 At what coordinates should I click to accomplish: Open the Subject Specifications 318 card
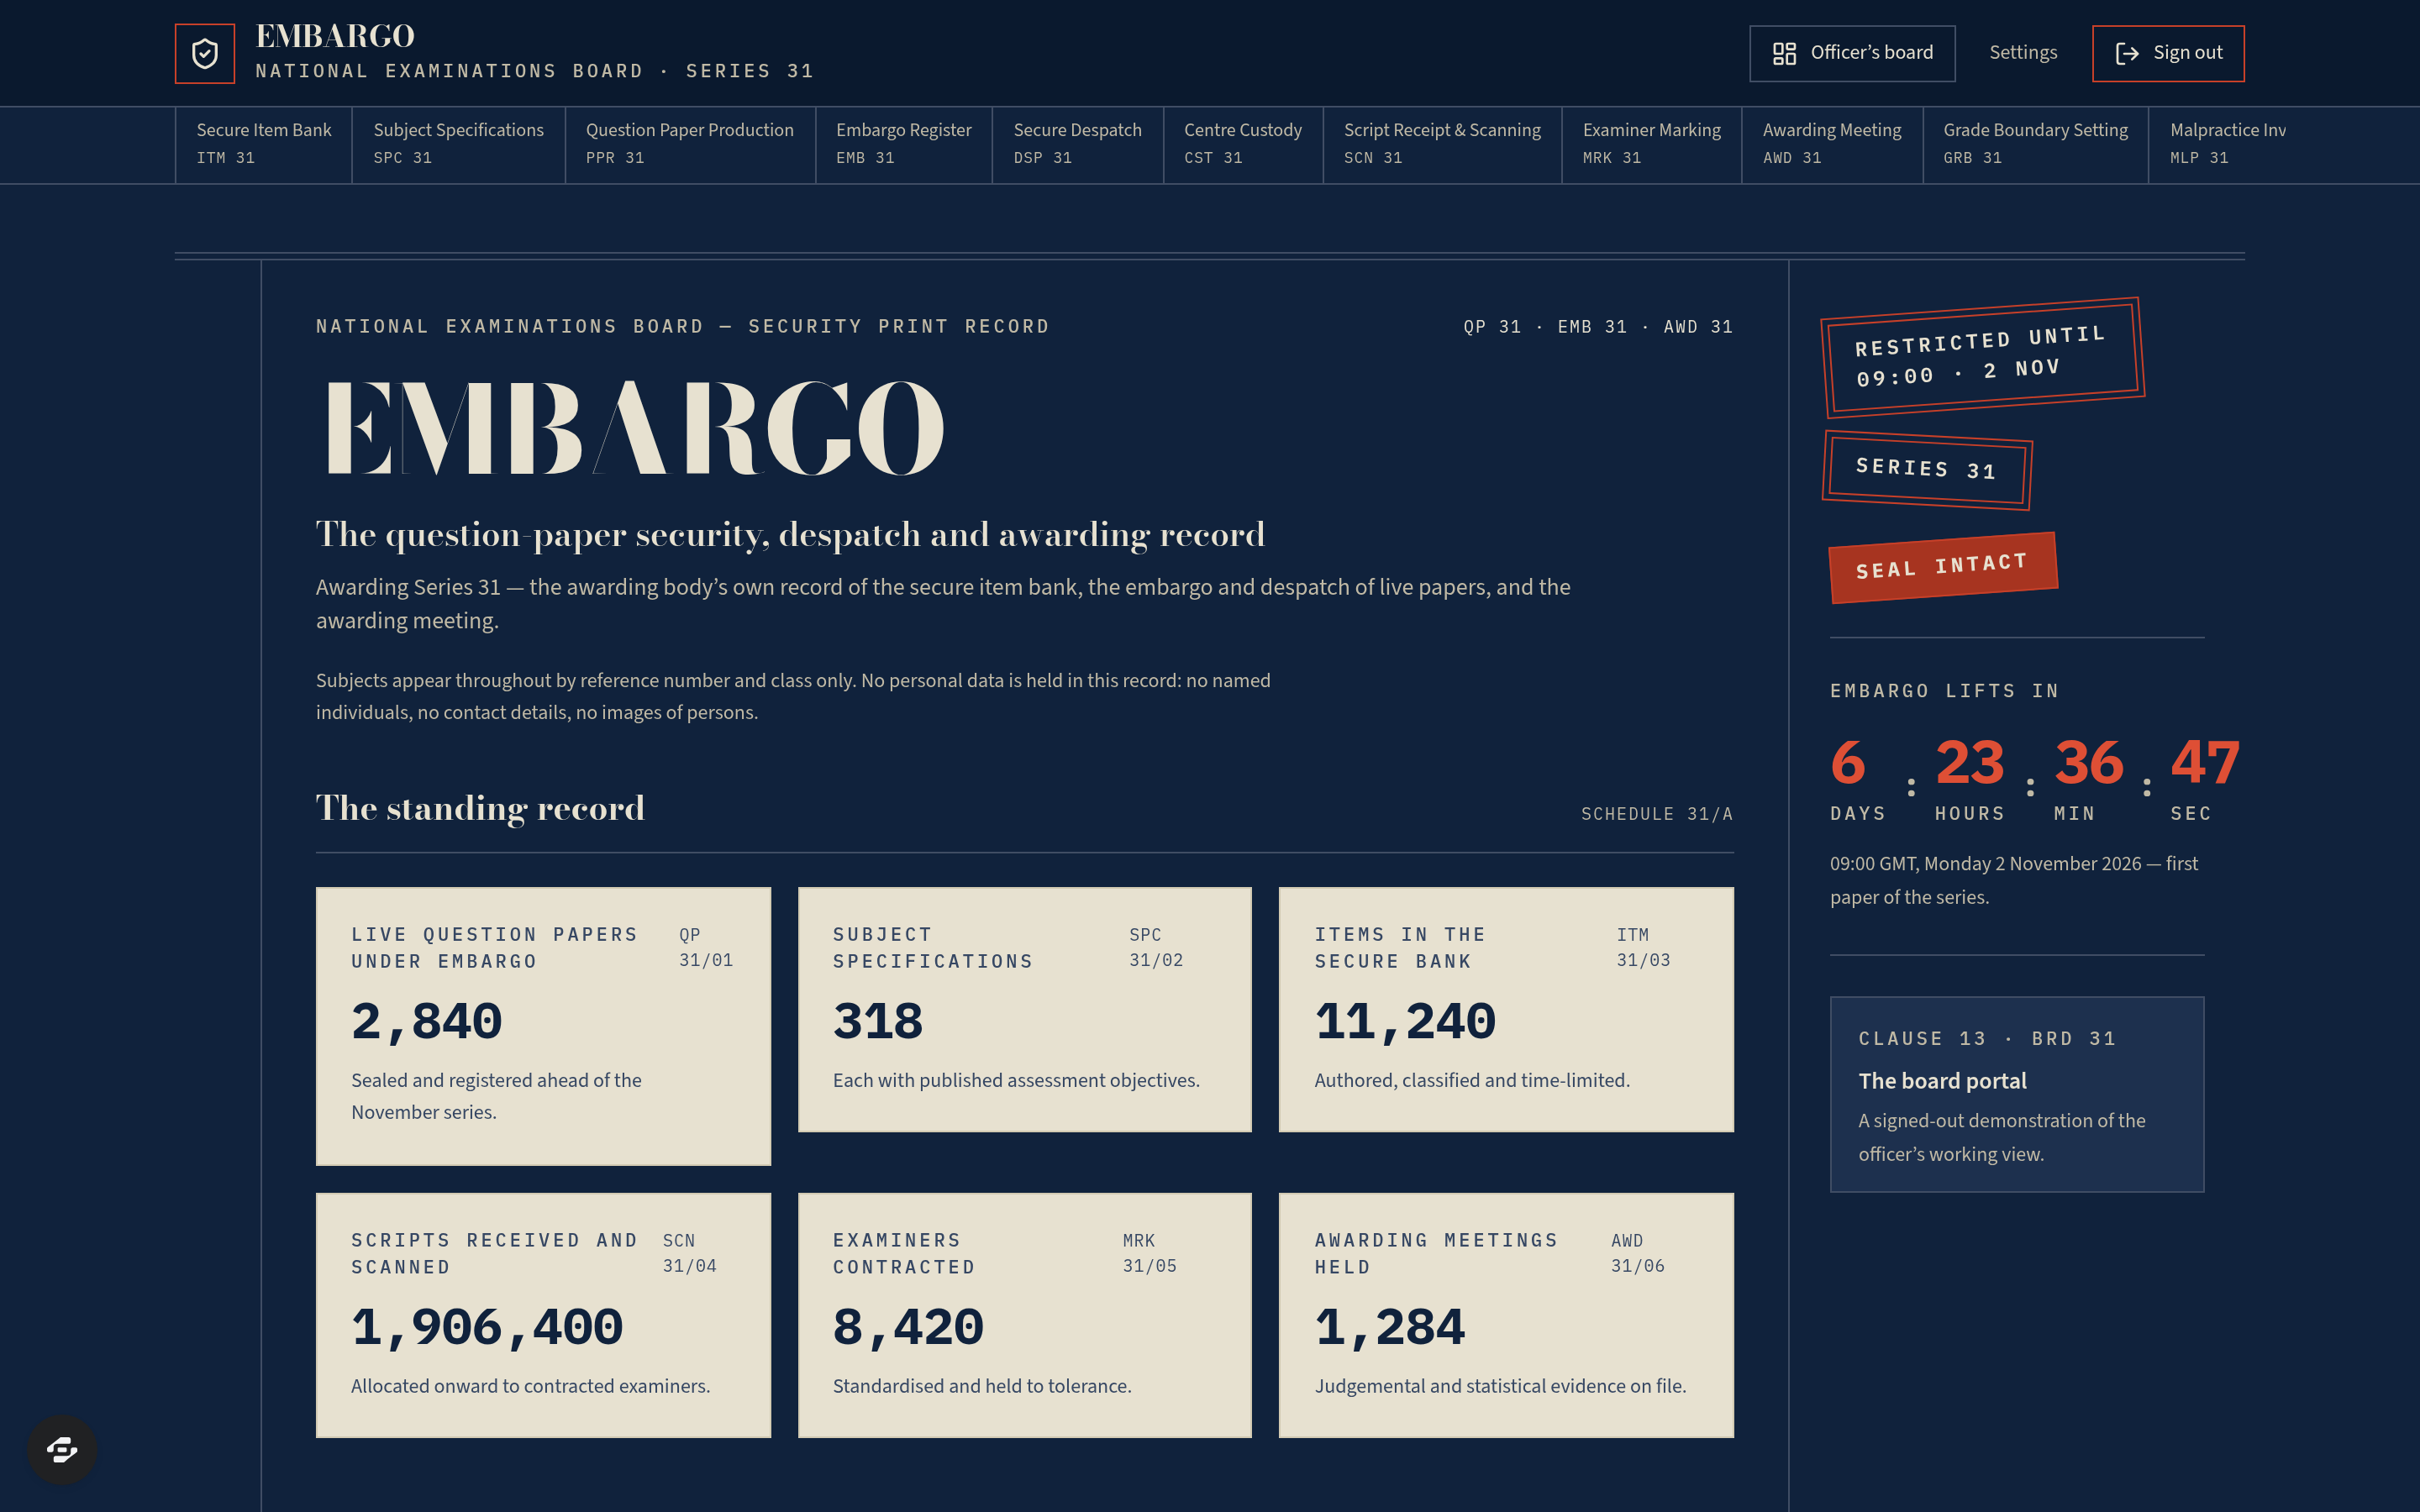(1024, 1009)
